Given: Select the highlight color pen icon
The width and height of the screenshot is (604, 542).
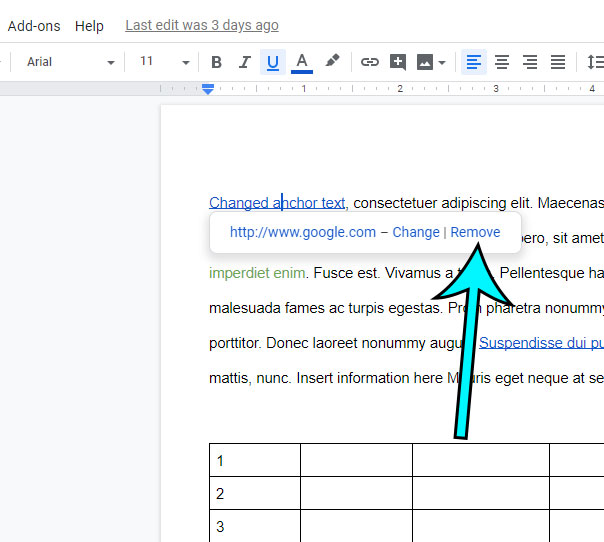Looking at the screenshot, I should click(332, 62).
